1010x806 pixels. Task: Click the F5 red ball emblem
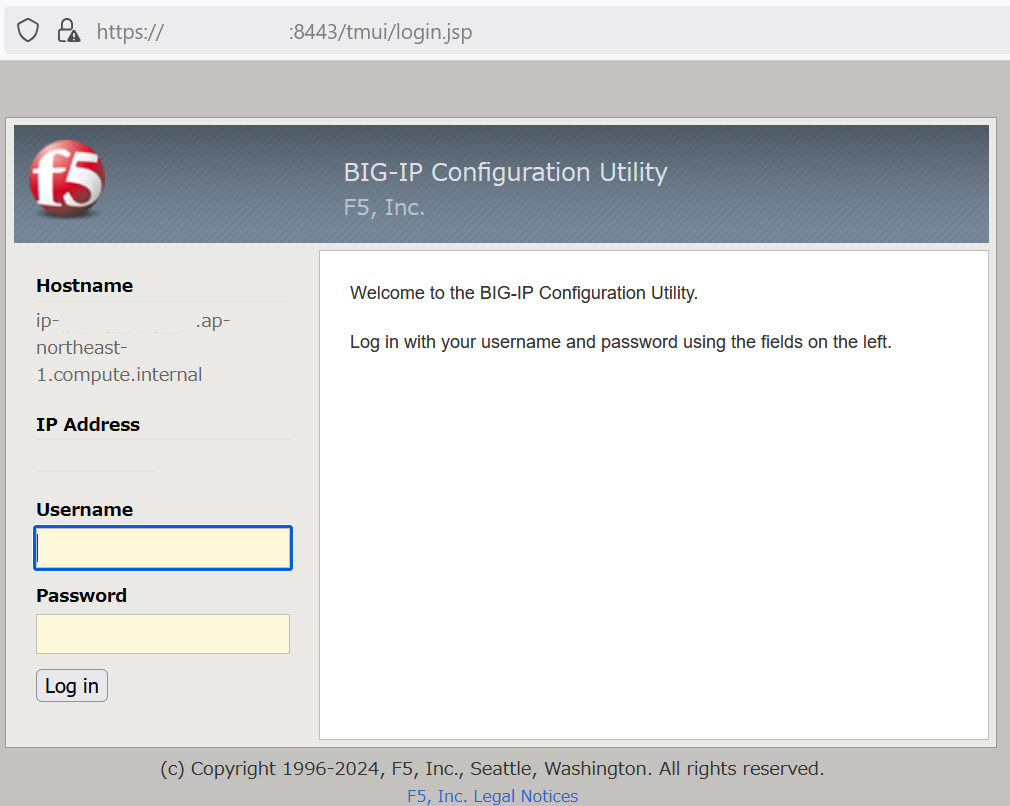(x=67, y=177)
